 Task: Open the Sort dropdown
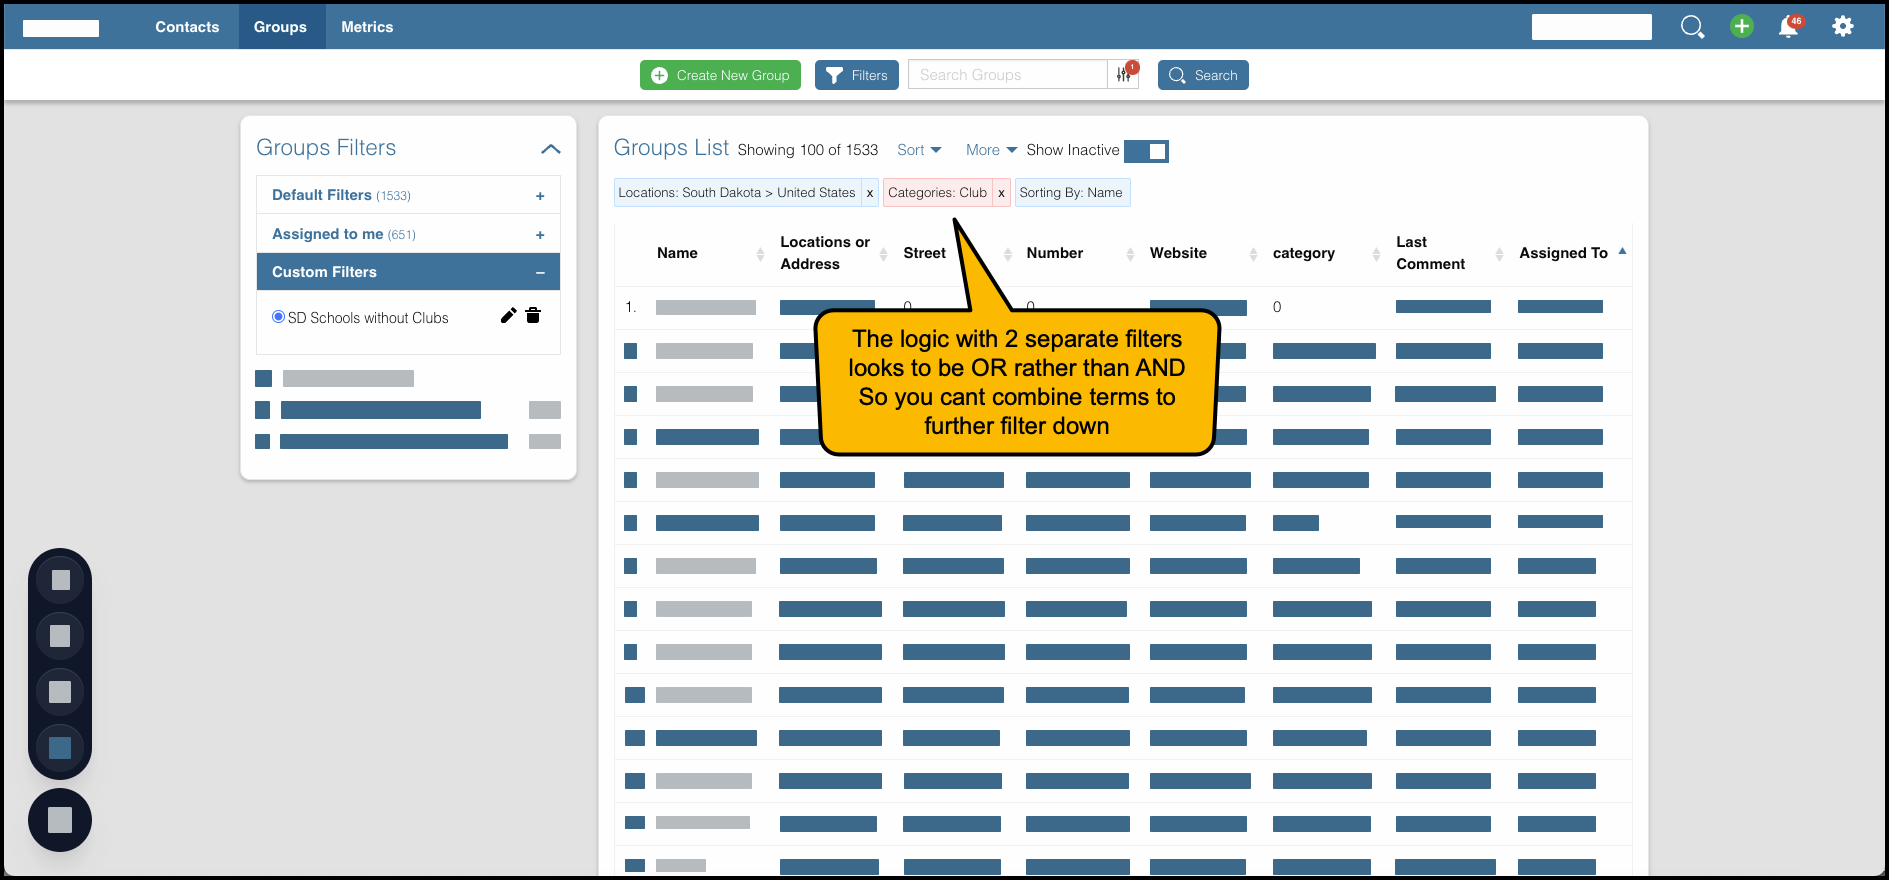coord(919,150)
